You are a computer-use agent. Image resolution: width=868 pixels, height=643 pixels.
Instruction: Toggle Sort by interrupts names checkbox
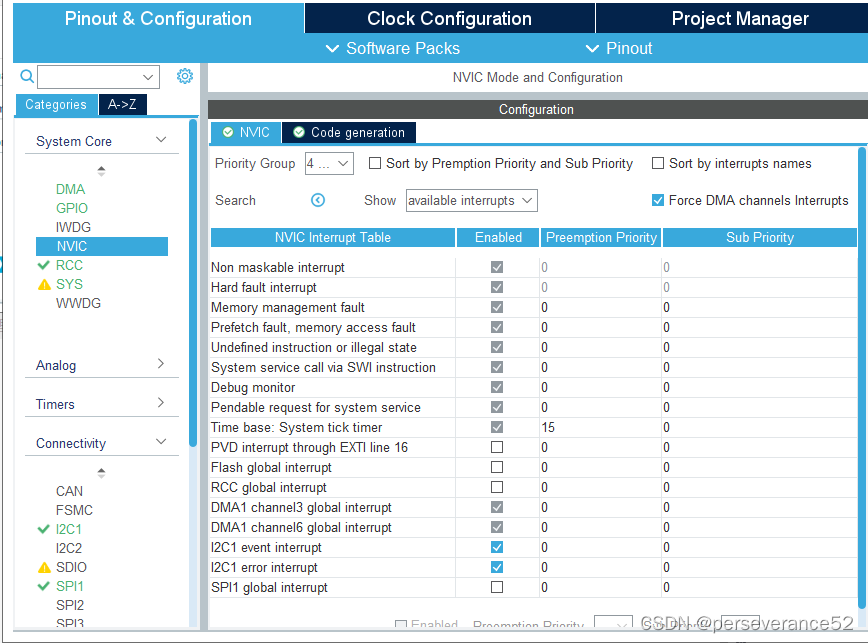click(x=658, y=163)
